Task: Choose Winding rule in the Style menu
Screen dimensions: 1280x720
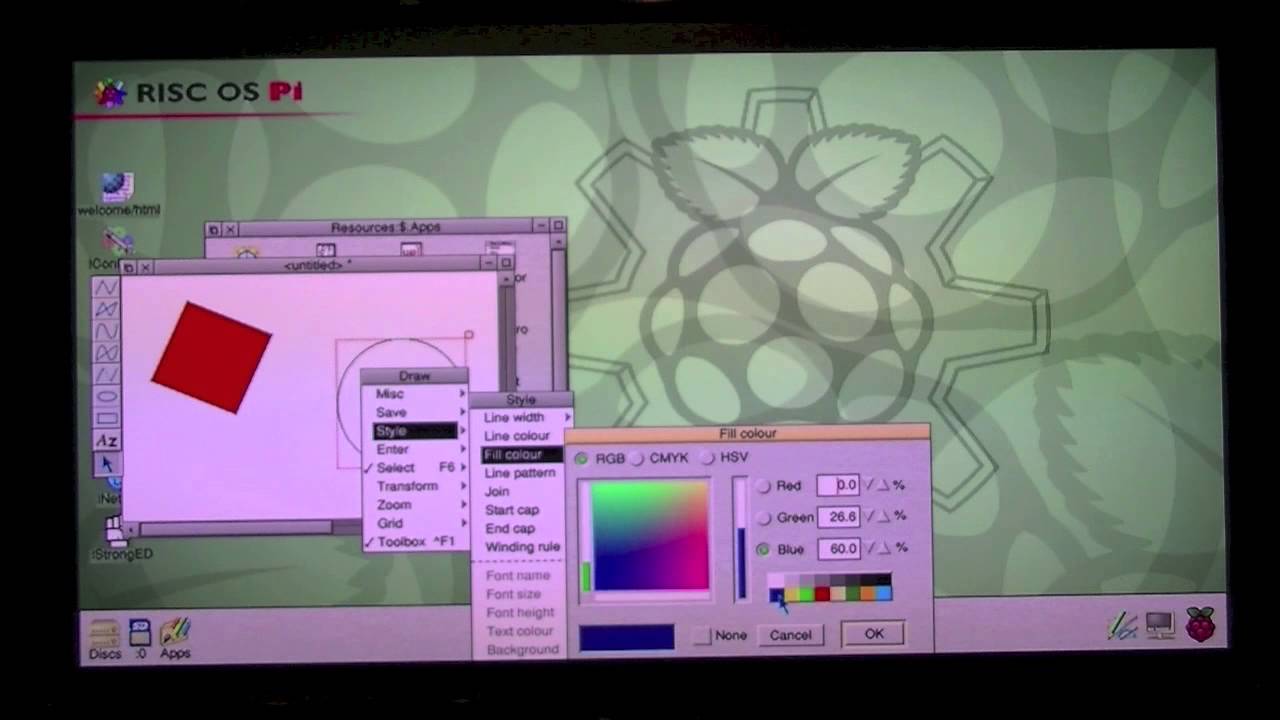Action: pyautogui.click(x=521, y=547)
